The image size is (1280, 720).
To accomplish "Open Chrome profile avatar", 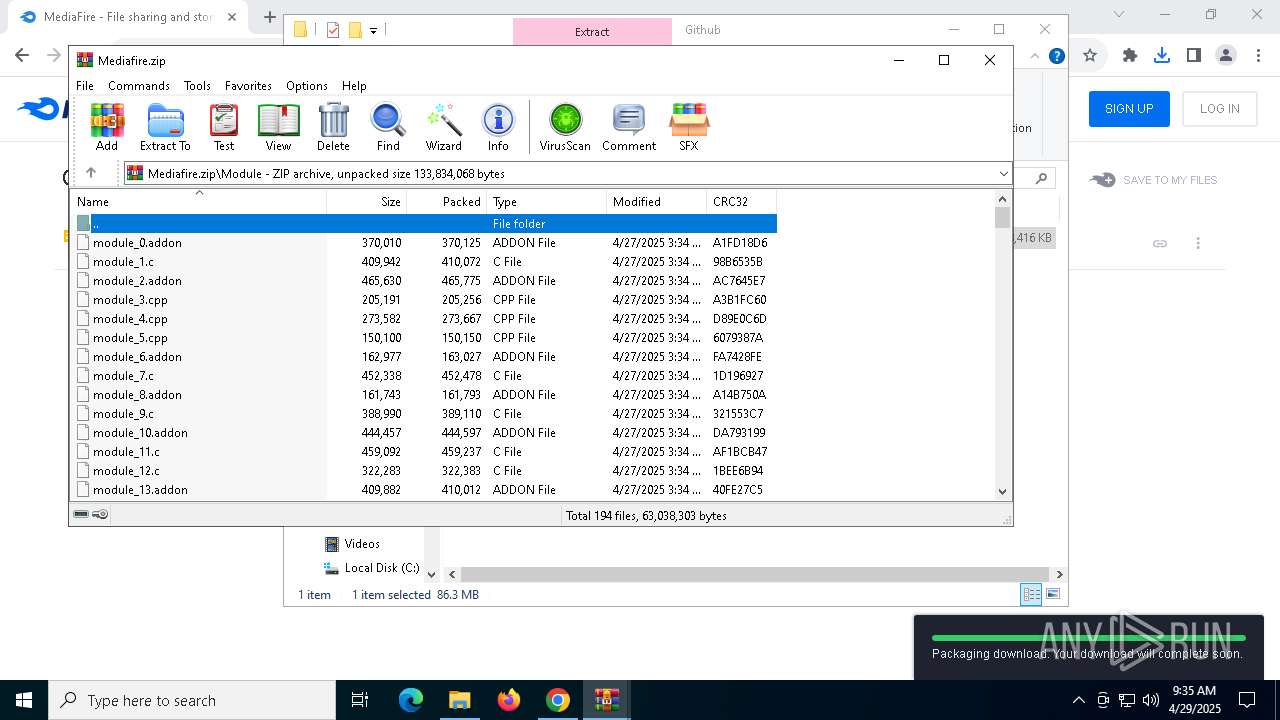I will click(x=1226, y=55).
